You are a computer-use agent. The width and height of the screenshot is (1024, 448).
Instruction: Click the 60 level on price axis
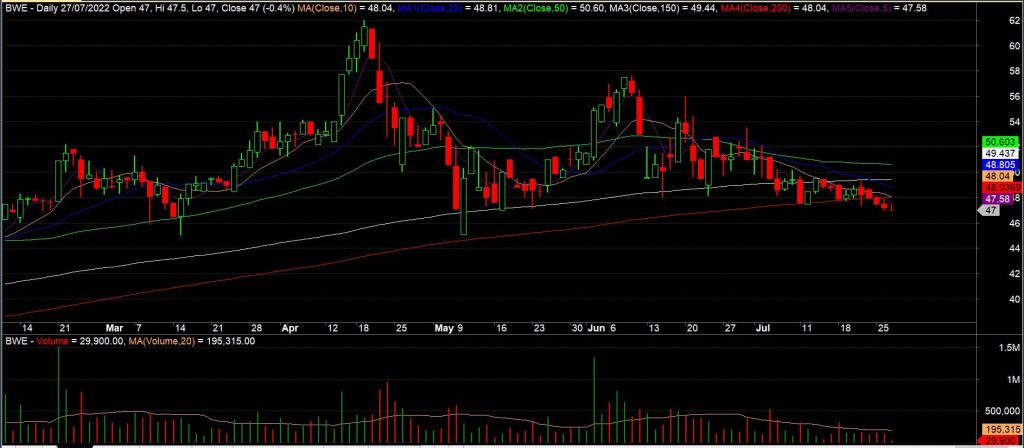1015,46
